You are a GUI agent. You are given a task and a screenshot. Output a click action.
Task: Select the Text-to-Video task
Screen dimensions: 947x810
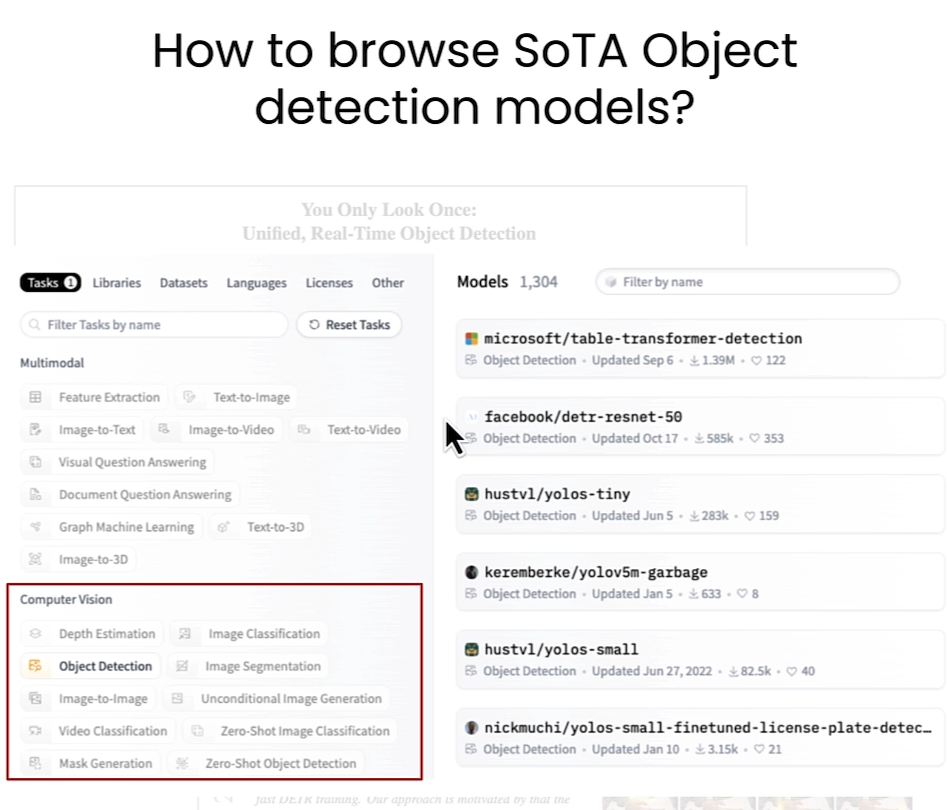pos(349,430)
